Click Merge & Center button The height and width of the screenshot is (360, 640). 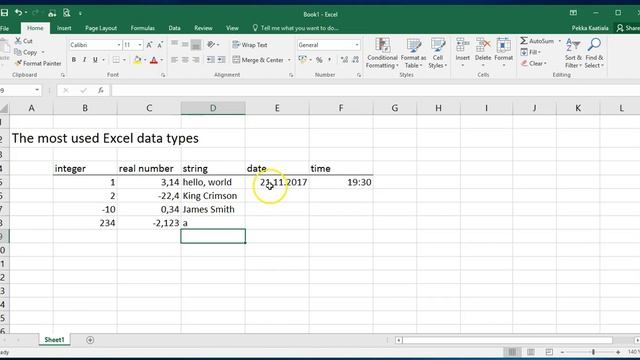[x=258, y=60]
